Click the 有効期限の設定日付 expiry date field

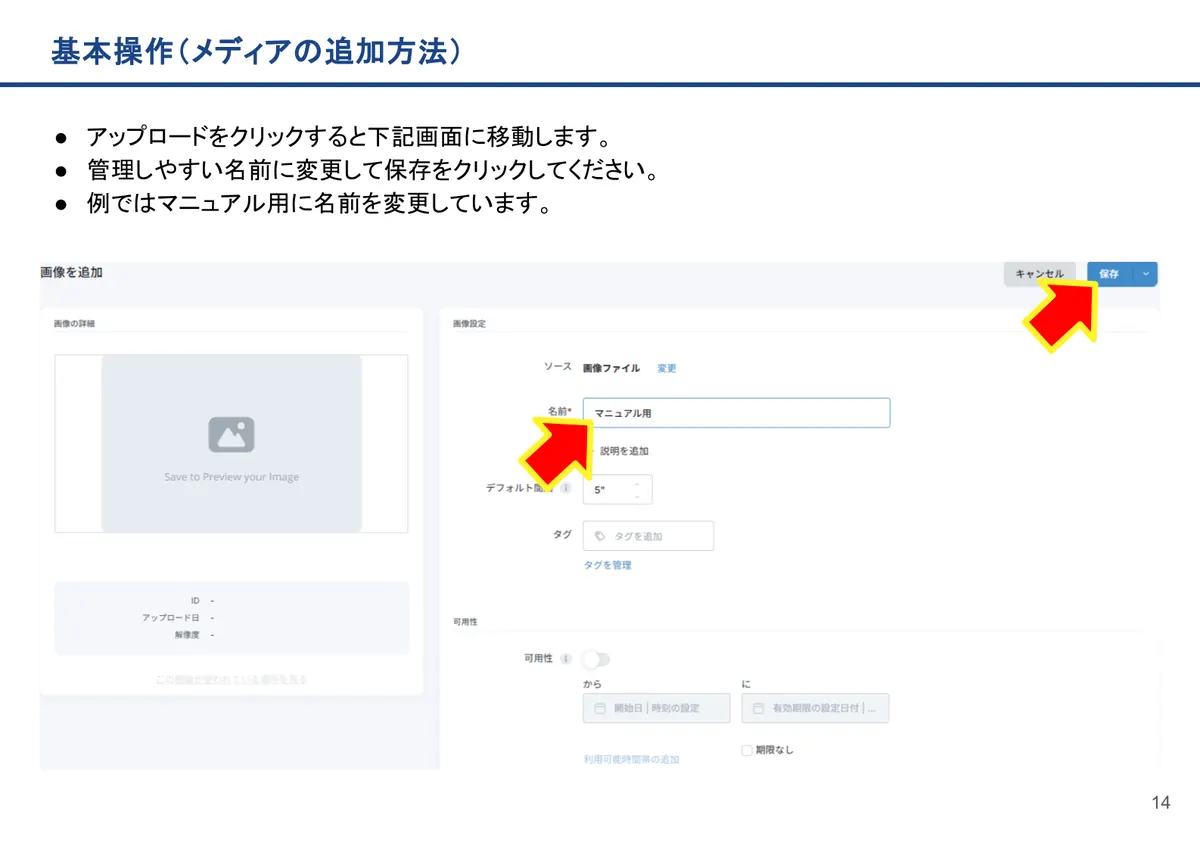click(815, 708)
